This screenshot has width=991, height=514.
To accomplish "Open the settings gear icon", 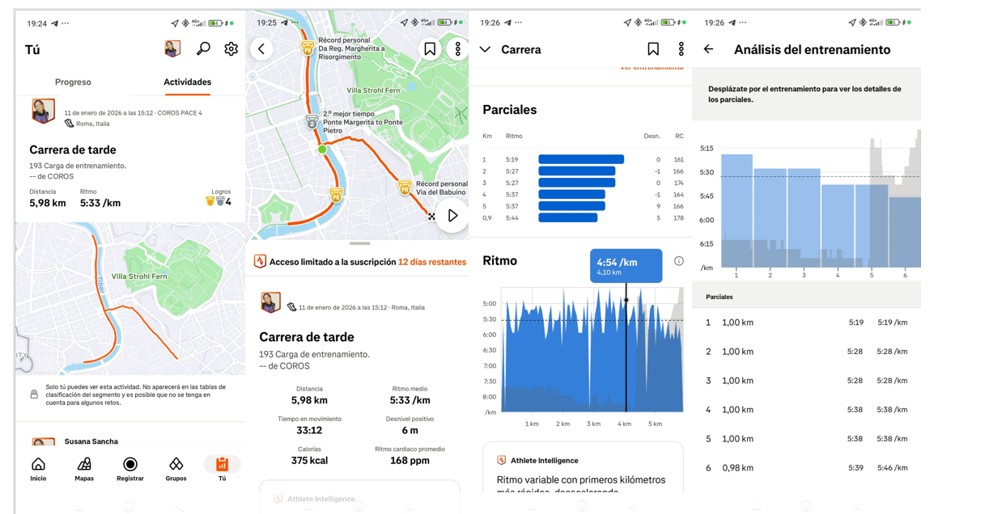I will (231, 49).
